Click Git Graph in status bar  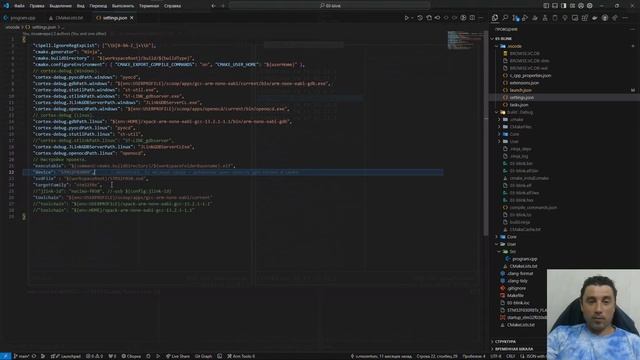[203, 356]
